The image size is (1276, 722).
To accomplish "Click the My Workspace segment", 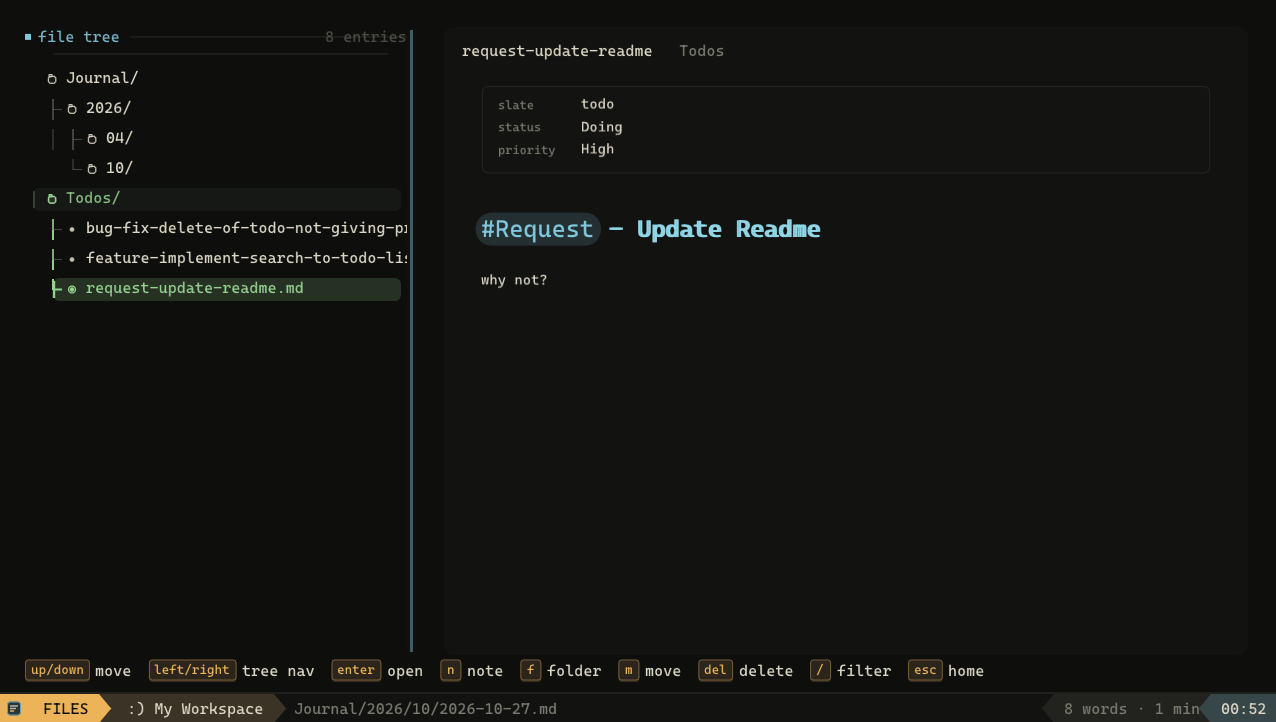I will pyautogui.click(x=195, y=709).
